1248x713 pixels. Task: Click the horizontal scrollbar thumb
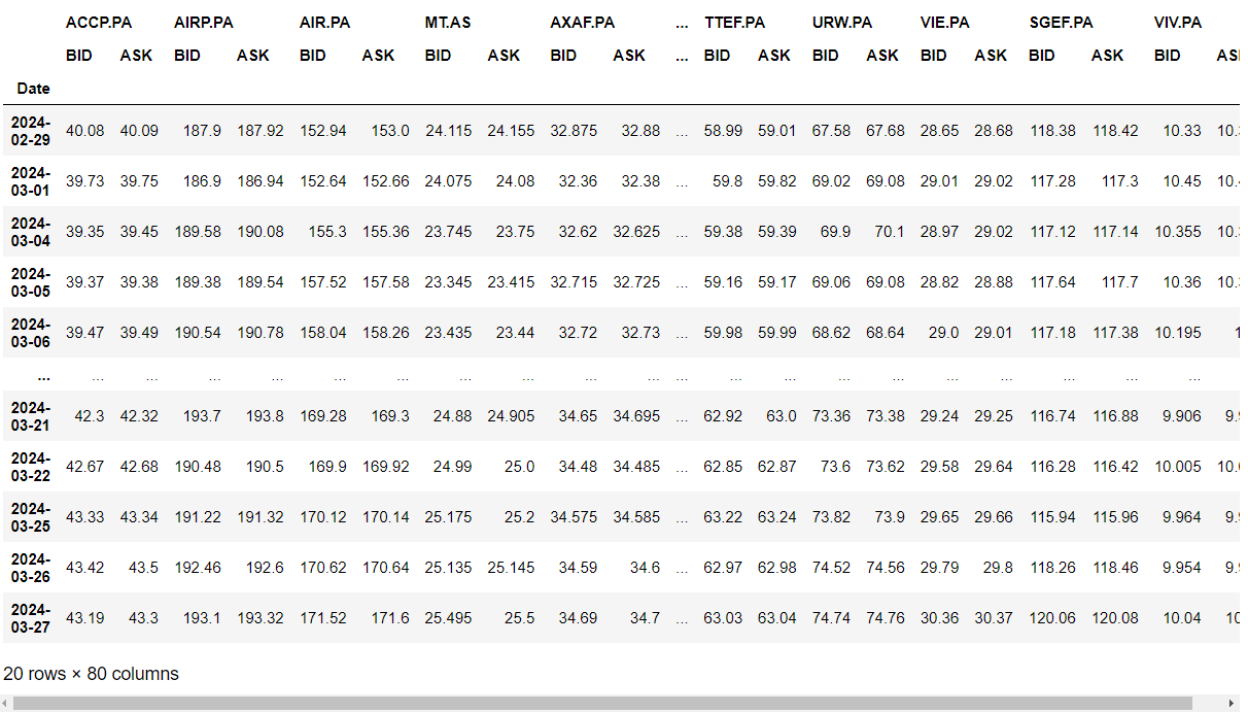pos(602,703)
